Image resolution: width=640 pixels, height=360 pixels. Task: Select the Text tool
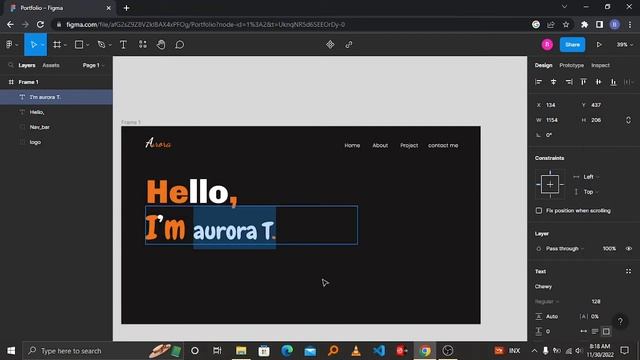[x=123, y=44]
